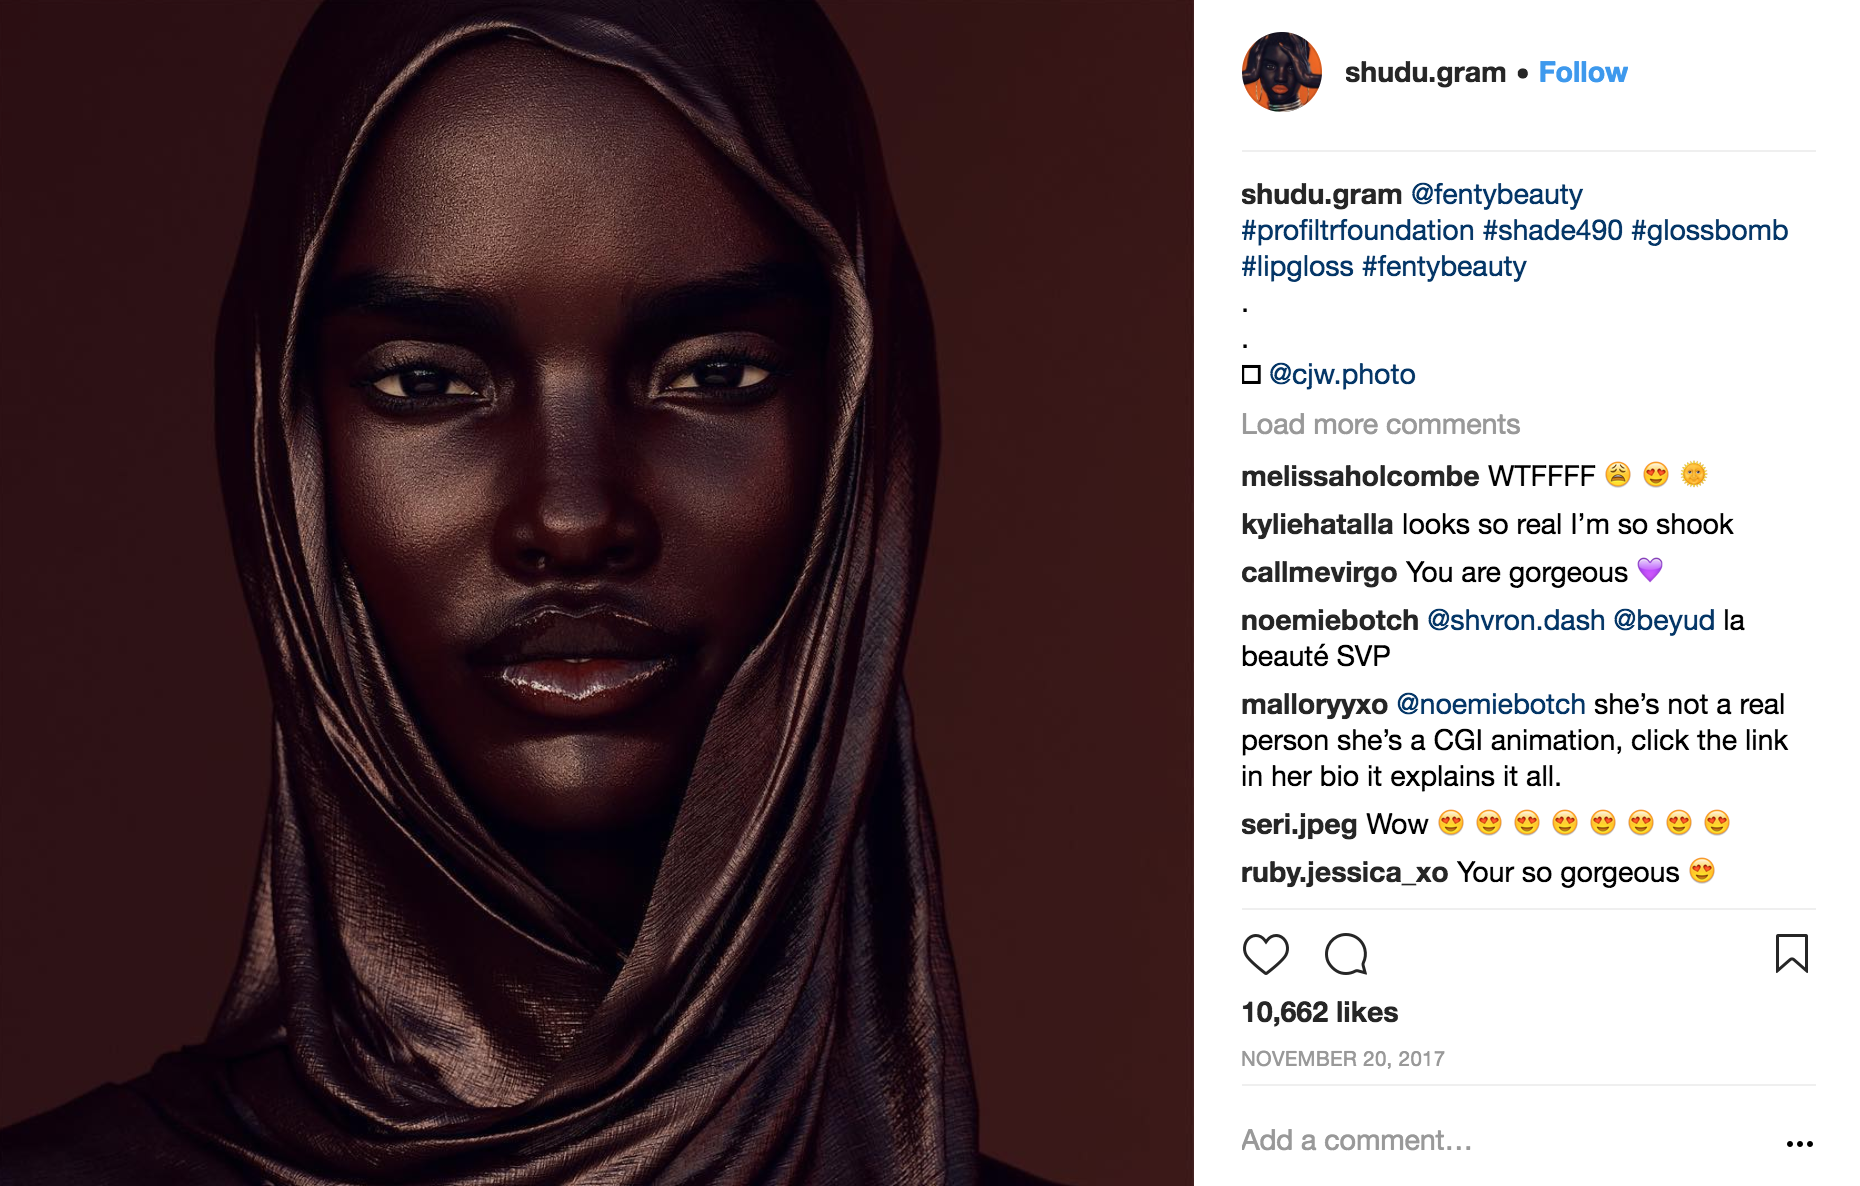This screenshot has width=1860, height=1186.
Task: Click the comment speech bubble icon
Action: 1346,954
